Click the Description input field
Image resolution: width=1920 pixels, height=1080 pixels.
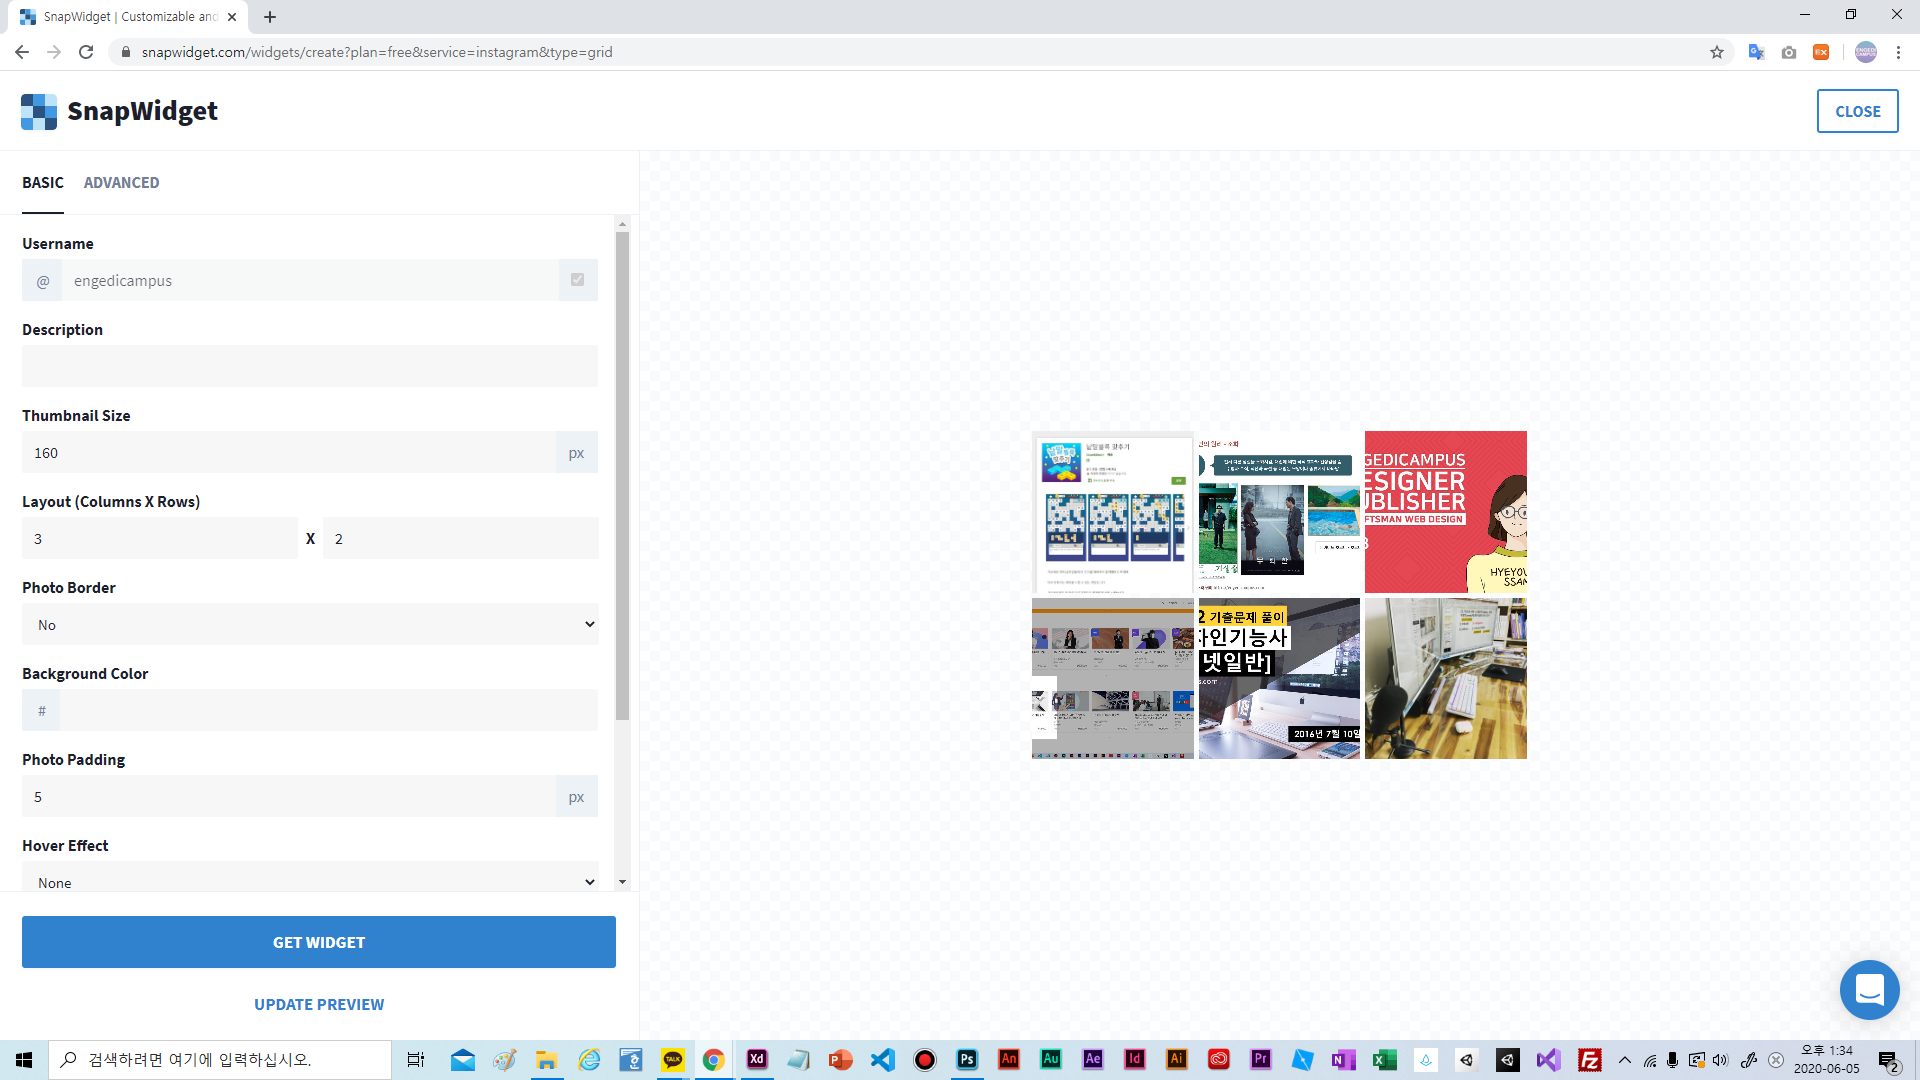[310, 366]
